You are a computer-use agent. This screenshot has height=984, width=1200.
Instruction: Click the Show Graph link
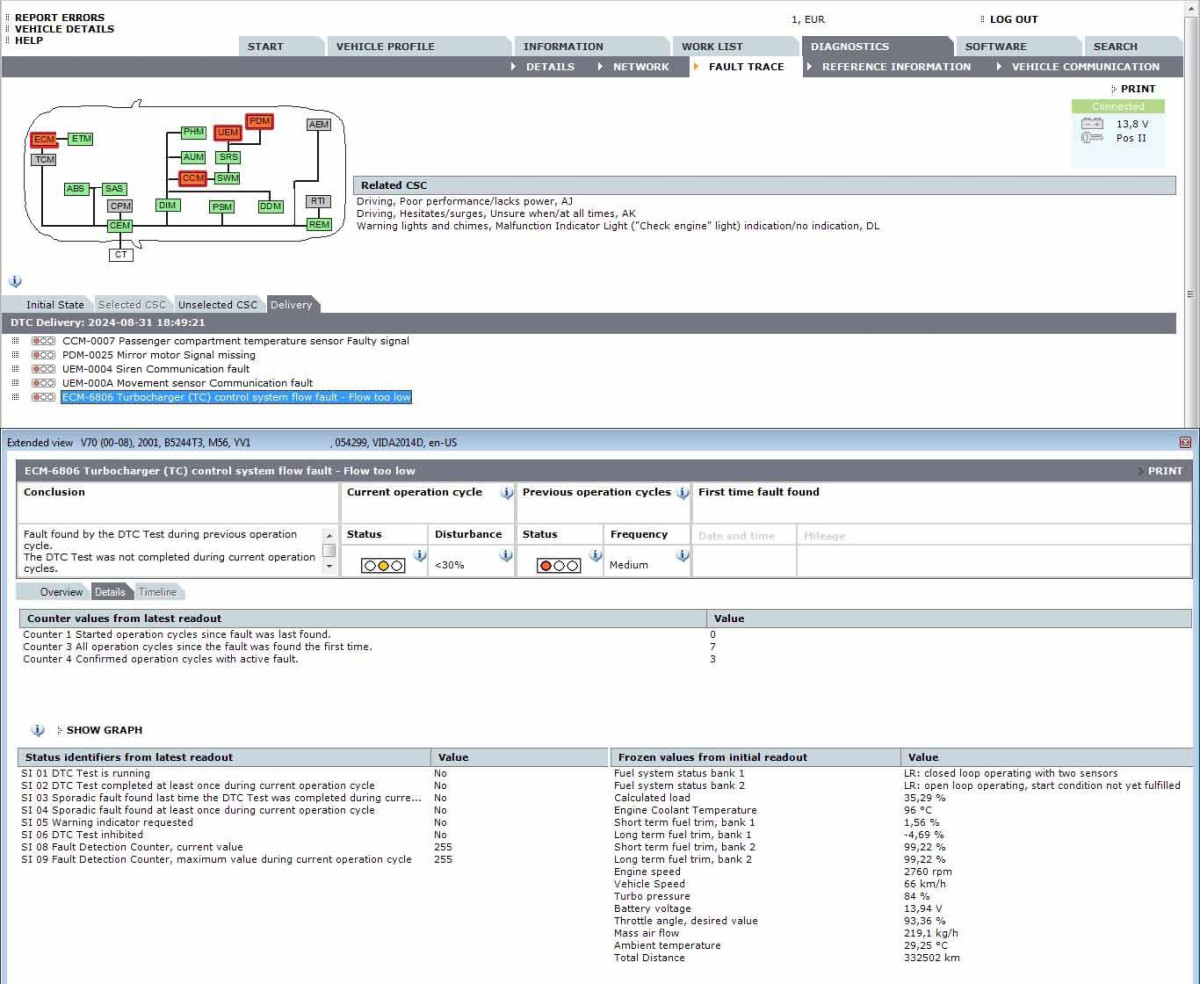point(104,730)
